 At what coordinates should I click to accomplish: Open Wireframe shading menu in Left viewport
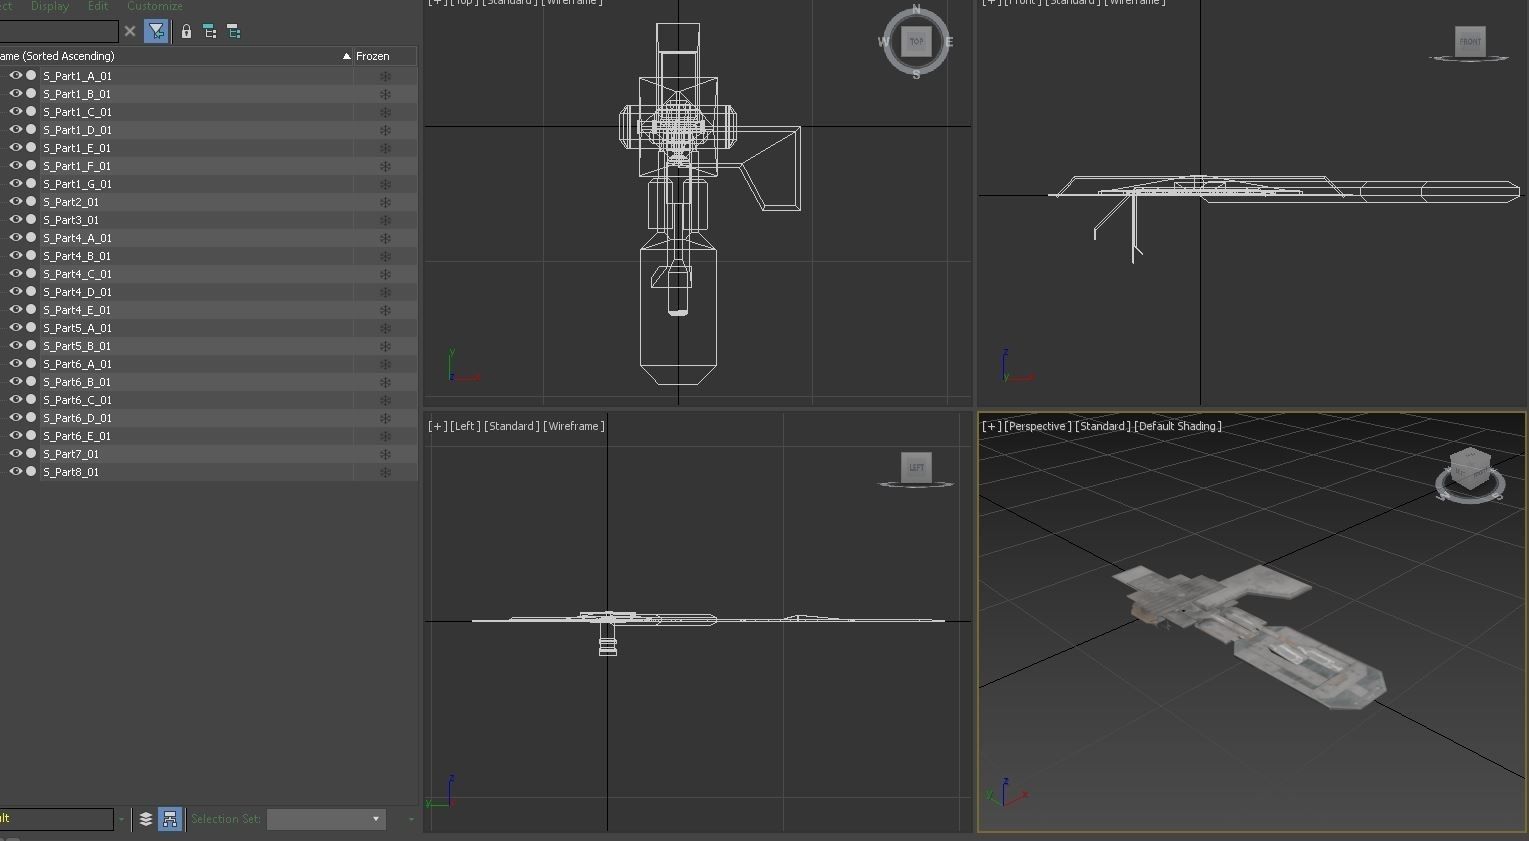(573, 426)
